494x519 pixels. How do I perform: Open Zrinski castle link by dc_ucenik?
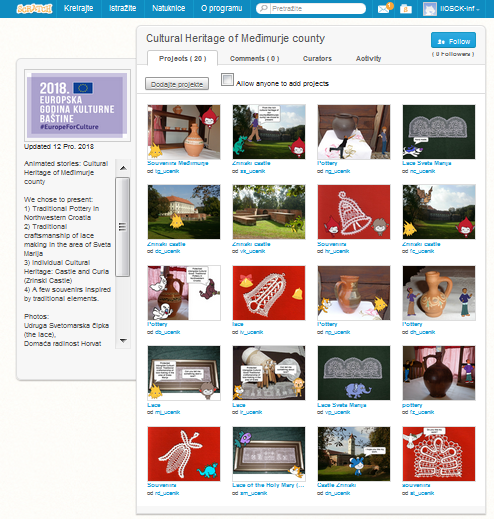point(166,244)
